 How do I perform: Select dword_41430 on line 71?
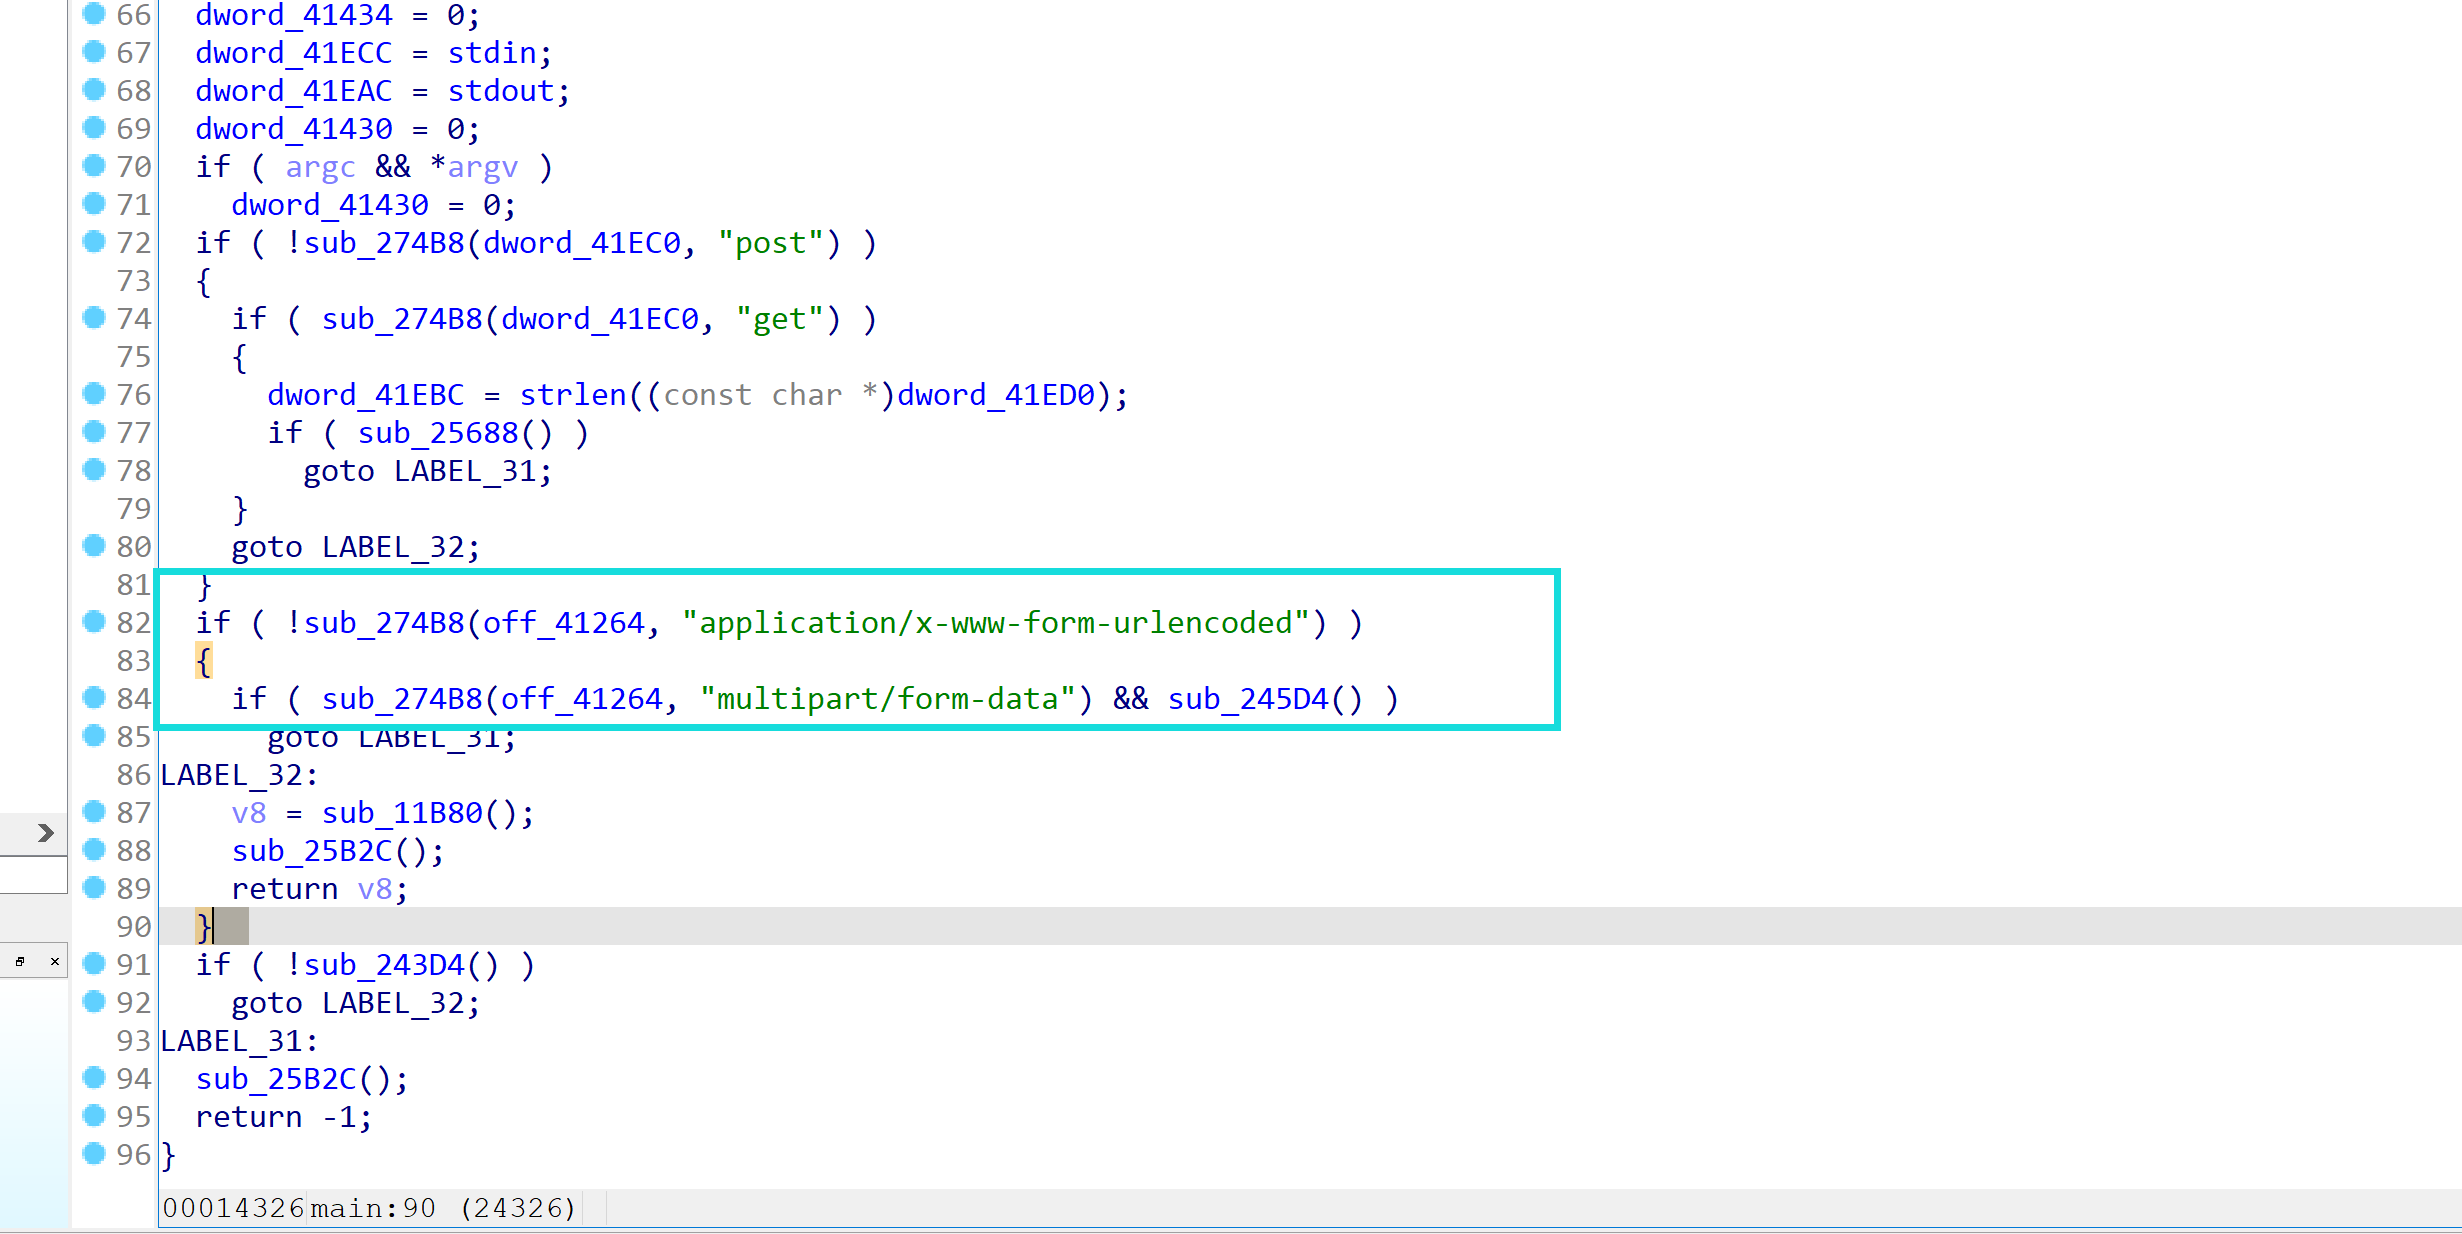point(330,205)
